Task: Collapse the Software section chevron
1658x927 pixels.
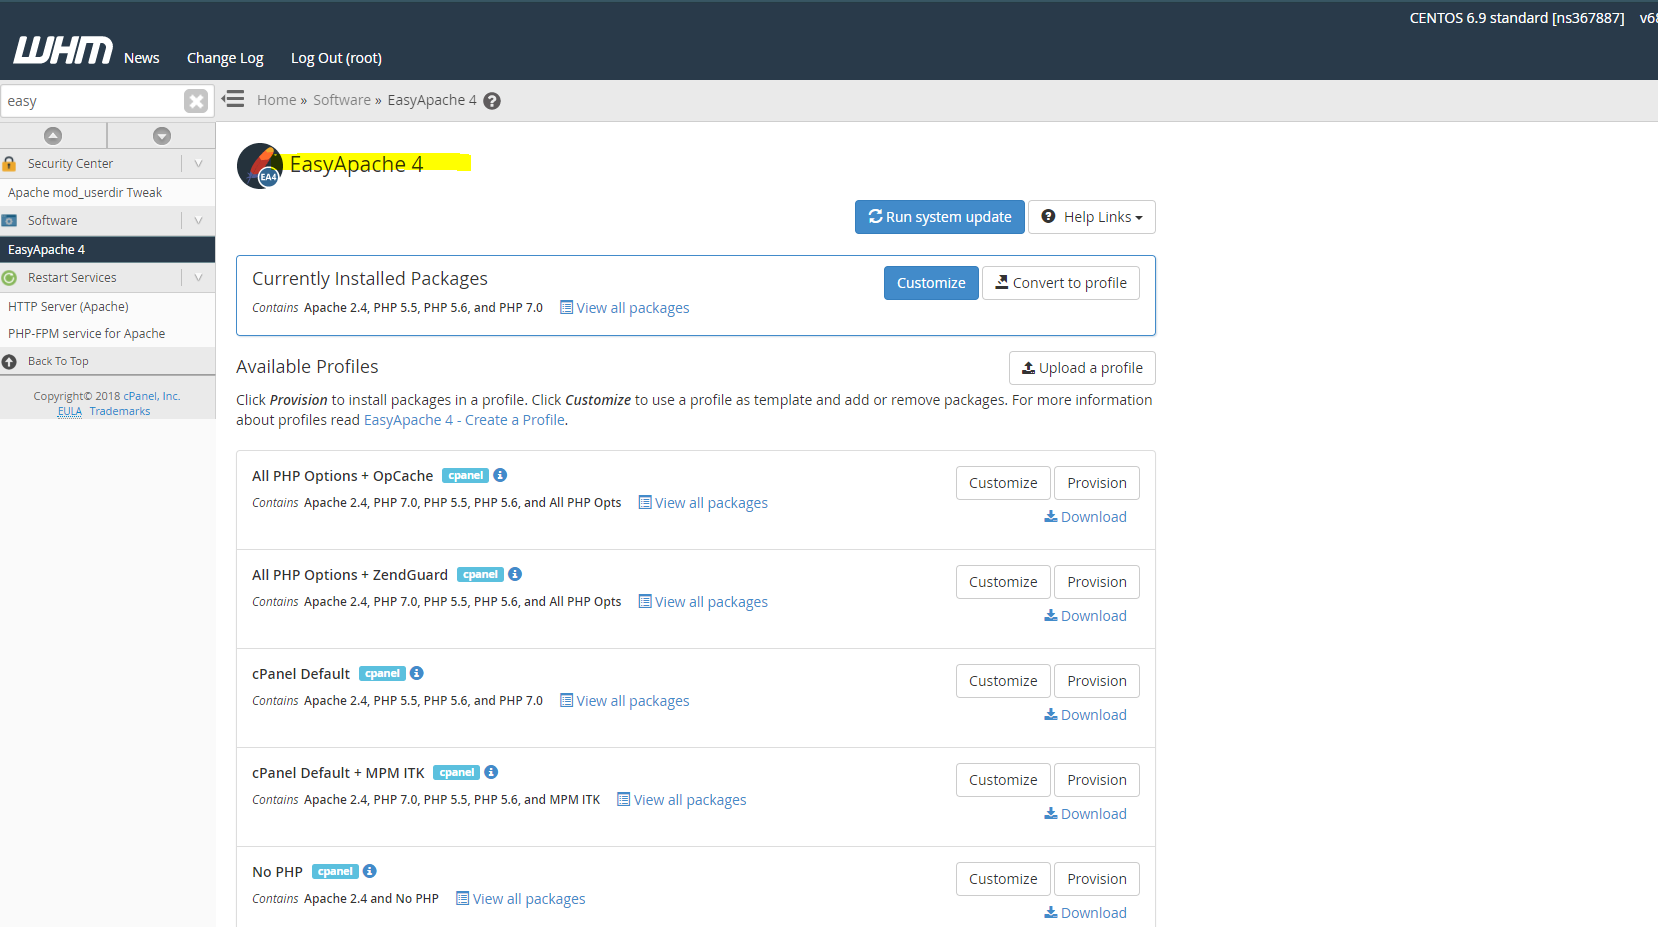Action: click(x=198, y=220)
